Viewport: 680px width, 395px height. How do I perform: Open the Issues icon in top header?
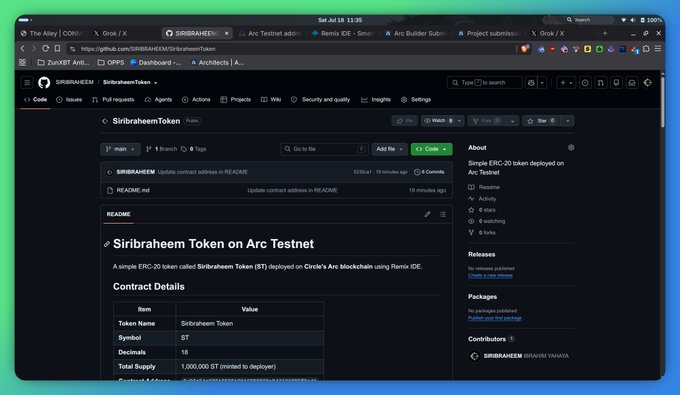tap(585, 82)
